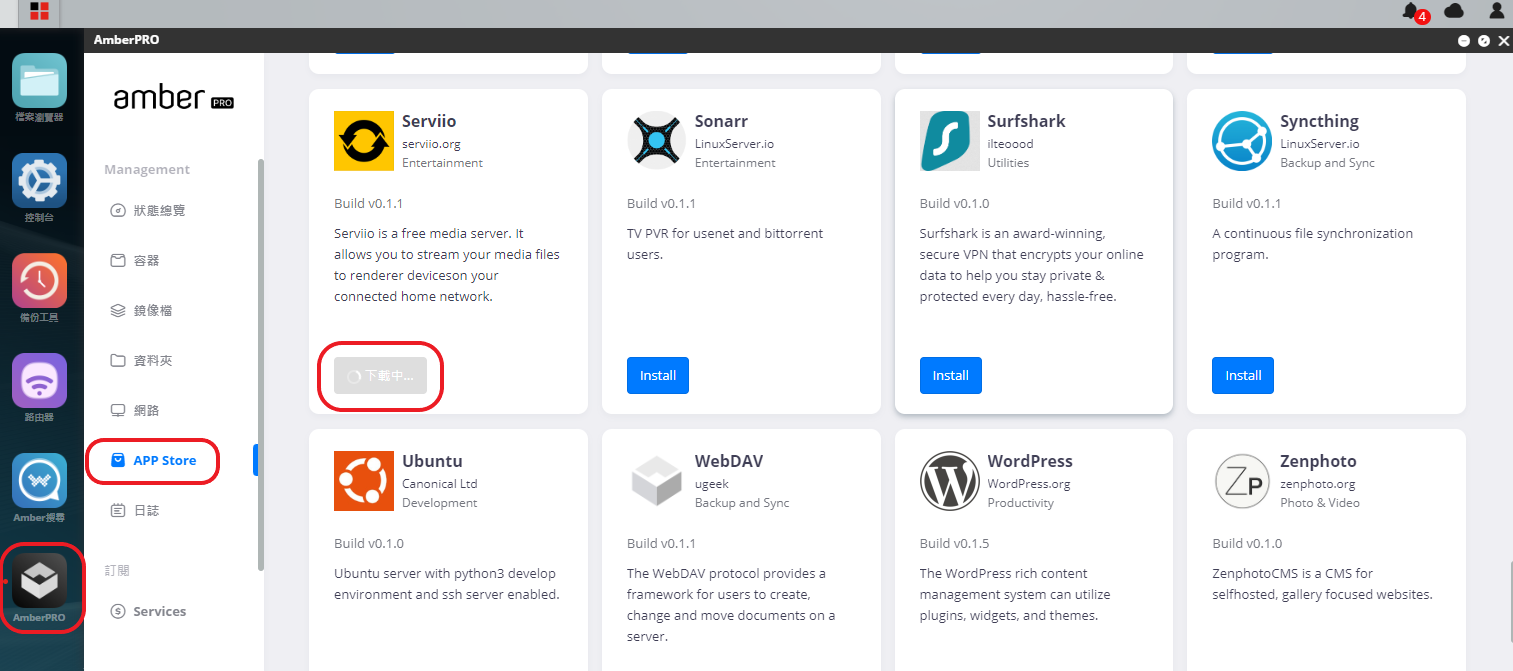
Task: Click Productivity category under WordPress
Action: 1021,502
